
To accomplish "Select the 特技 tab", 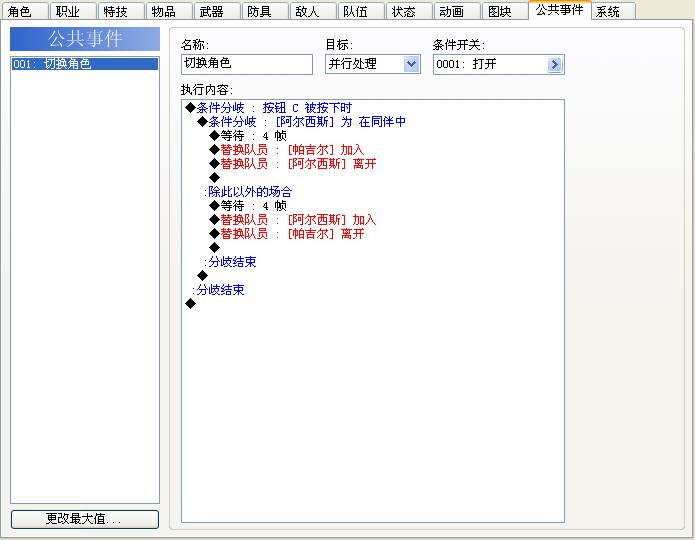I will [121, 11].
